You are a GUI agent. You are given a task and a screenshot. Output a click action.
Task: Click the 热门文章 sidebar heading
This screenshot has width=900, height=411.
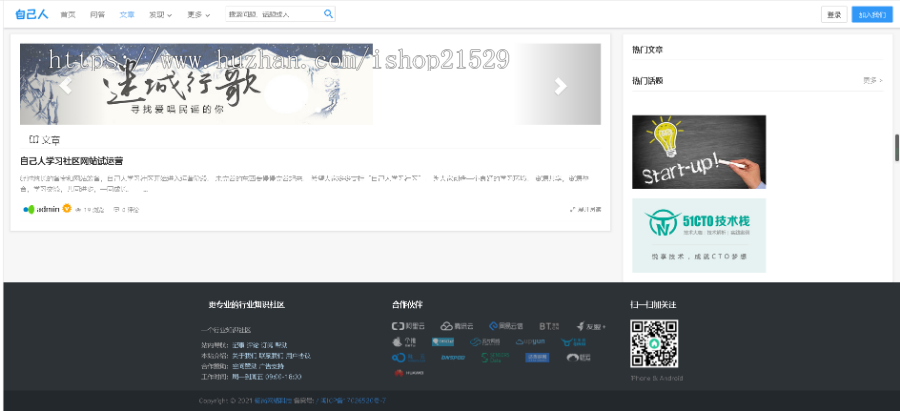(647, 50)
